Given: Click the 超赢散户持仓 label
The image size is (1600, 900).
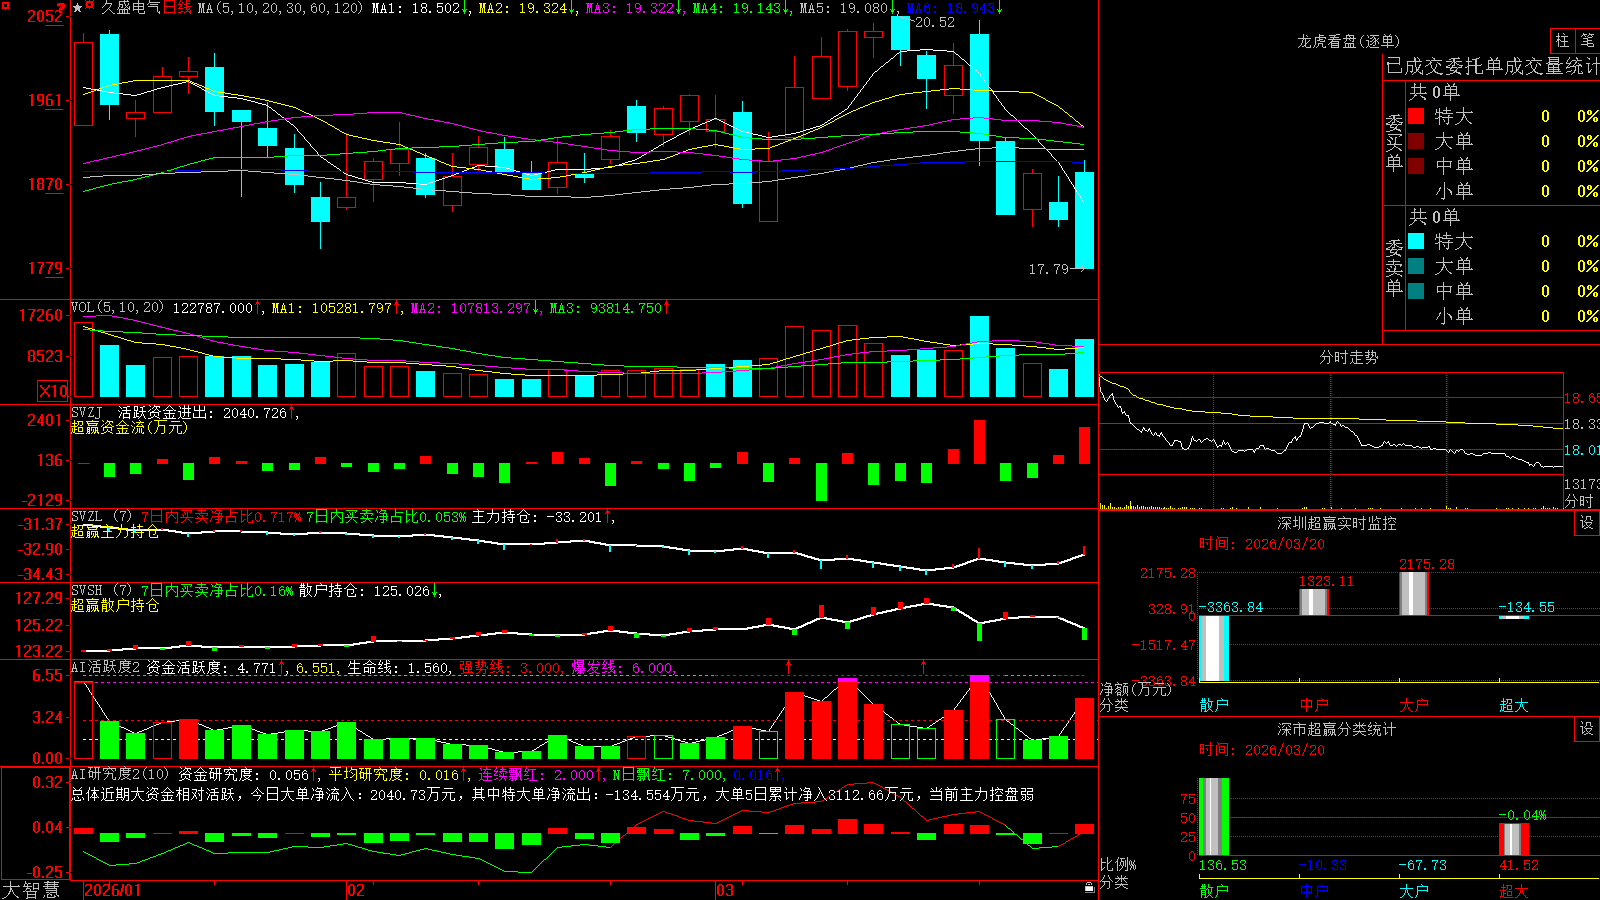Looking at the screenshot, I should coord(115,605).
